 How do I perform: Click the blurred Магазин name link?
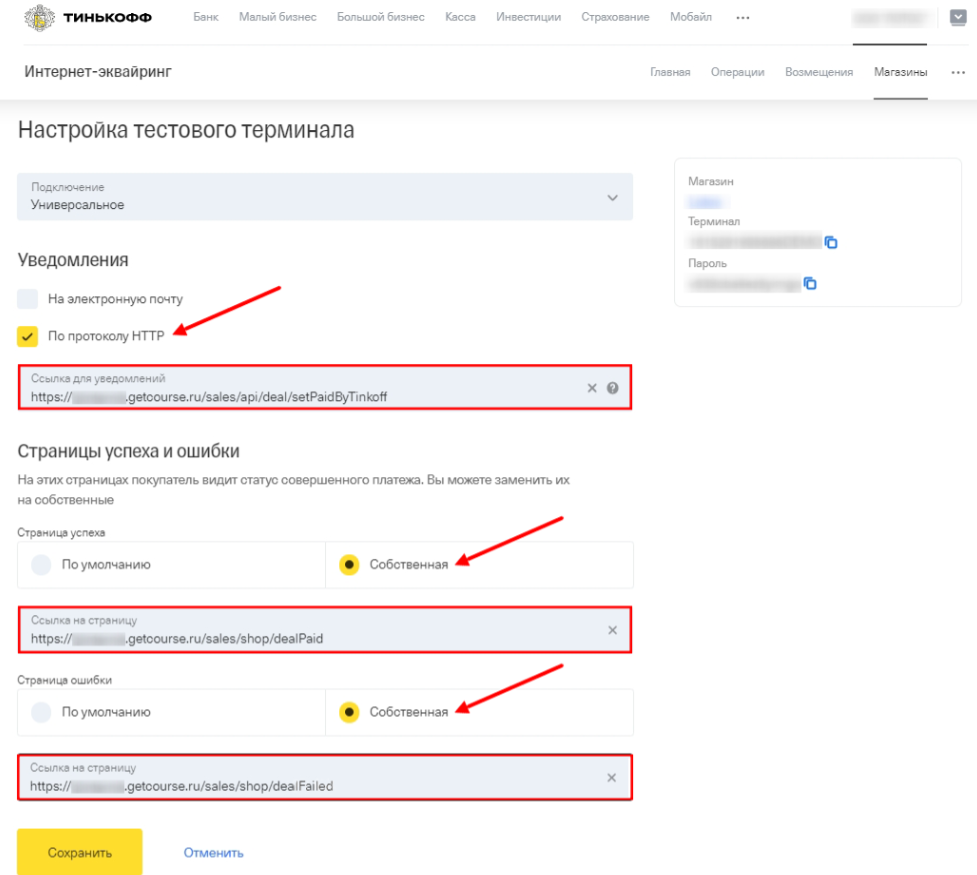pos(706,202)
